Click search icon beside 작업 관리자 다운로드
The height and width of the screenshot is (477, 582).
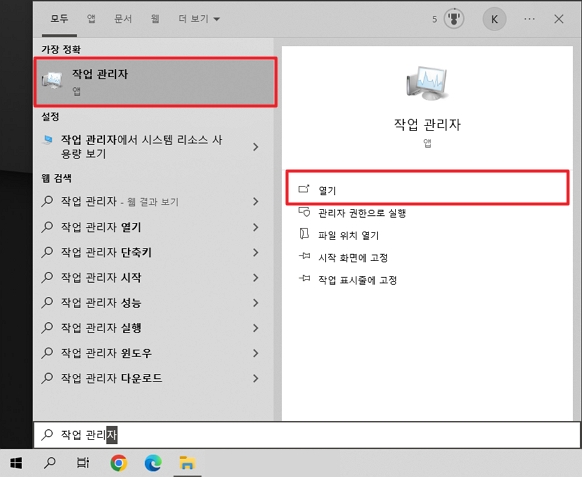47,378
